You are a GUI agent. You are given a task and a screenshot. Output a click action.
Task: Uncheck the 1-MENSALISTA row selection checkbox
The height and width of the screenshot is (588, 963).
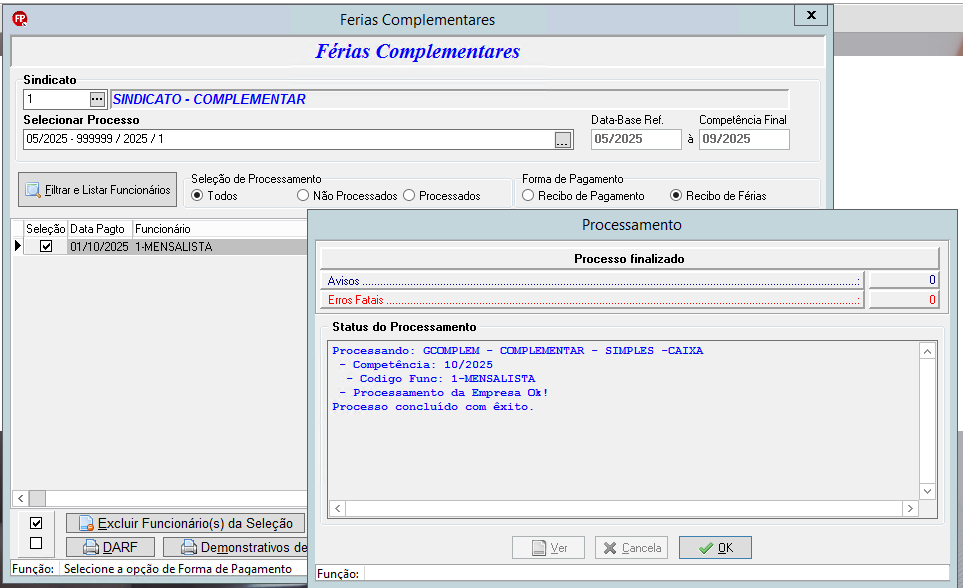pyautogui.click(x=46, y=246)
